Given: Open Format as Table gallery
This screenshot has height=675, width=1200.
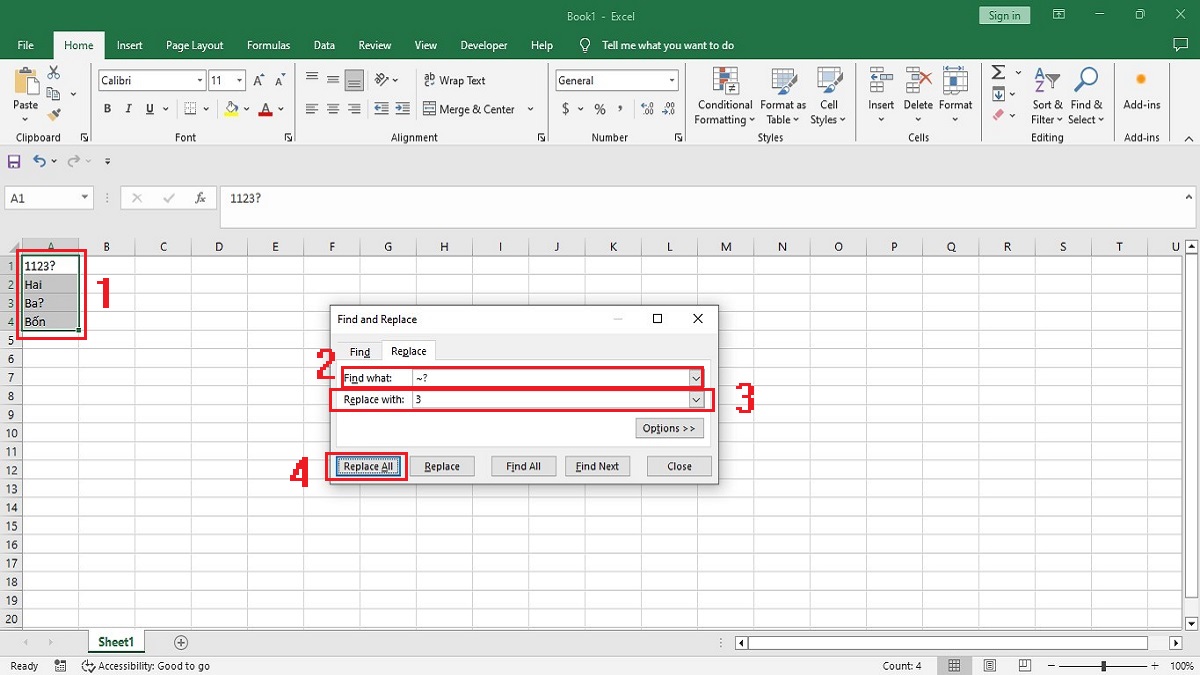Looking at the screenshot, I should [x=782, y=96].
